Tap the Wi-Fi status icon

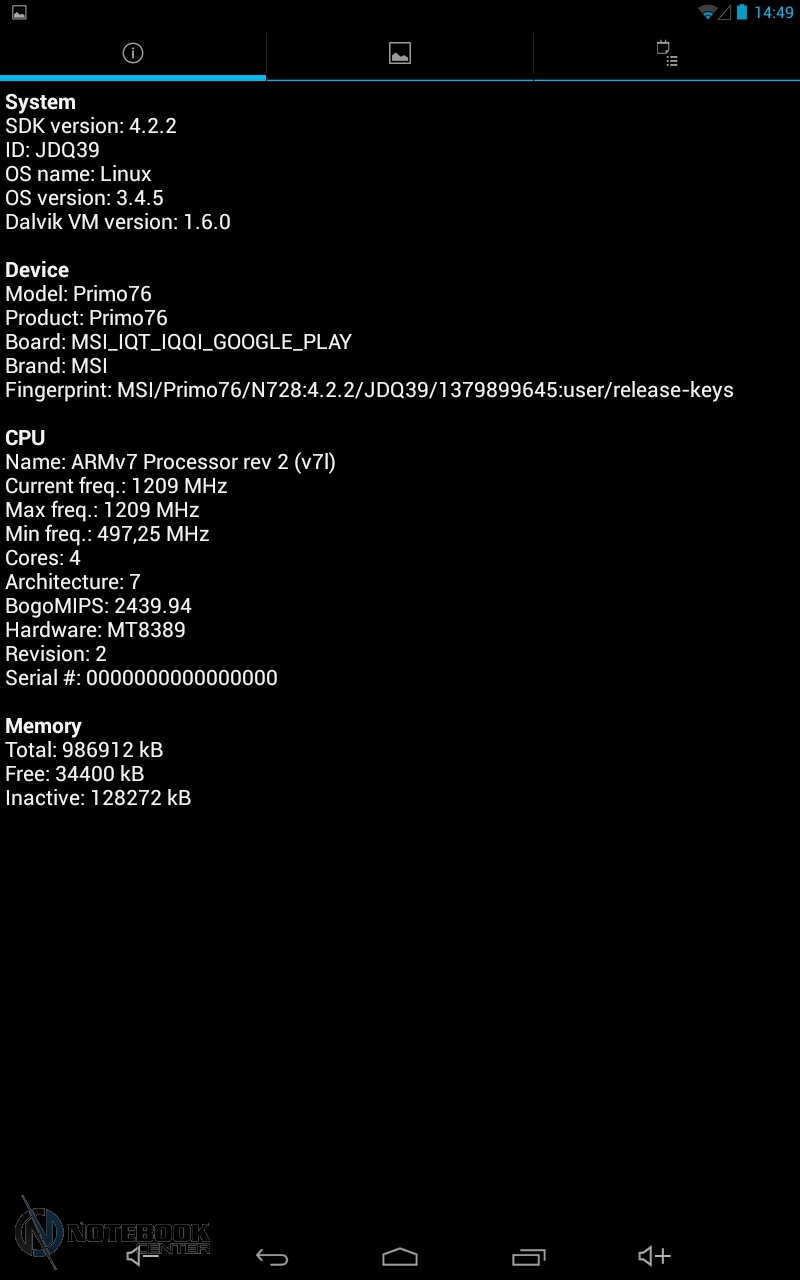click(708, 12)
